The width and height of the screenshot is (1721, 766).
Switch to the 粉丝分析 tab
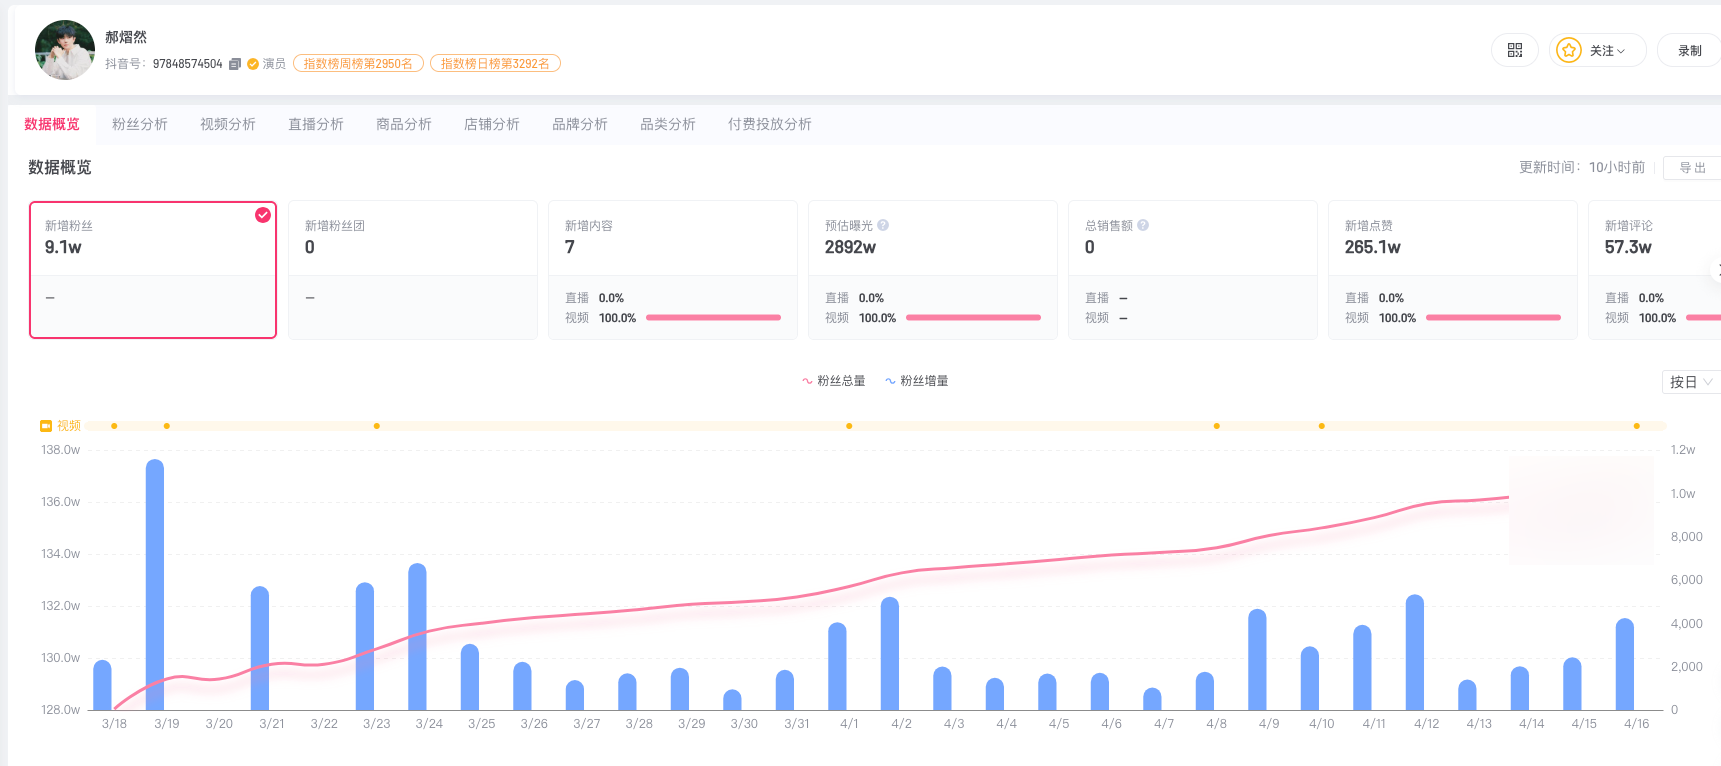[140, 124]
